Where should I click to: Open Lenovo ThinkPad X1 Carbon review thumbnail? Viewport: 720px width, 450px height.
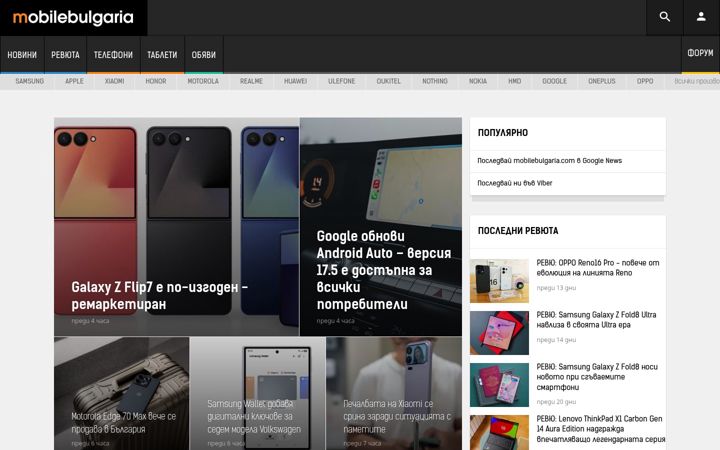tap(499, 433)
